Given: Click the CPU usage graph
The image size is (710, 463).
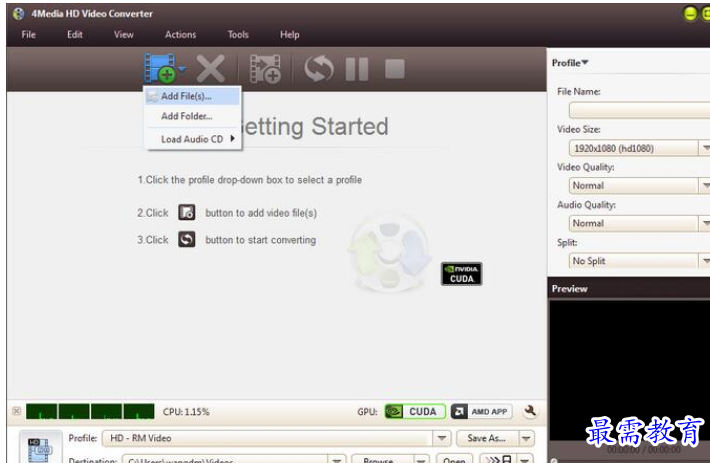Looking at the screenshot, I should (90, 411).
